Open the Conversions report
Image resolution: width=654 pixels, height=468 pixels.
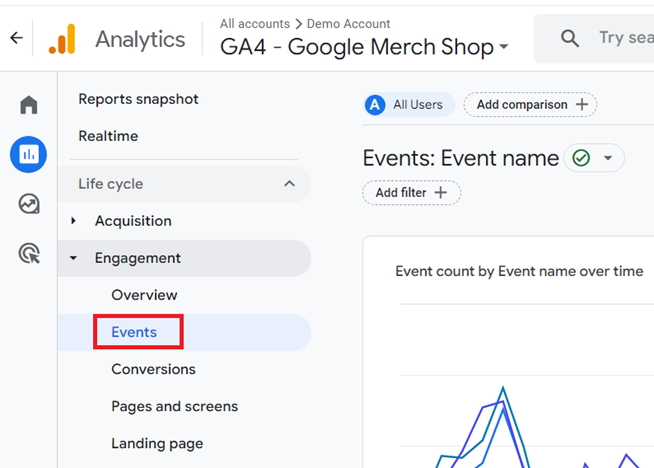(153, 369)
